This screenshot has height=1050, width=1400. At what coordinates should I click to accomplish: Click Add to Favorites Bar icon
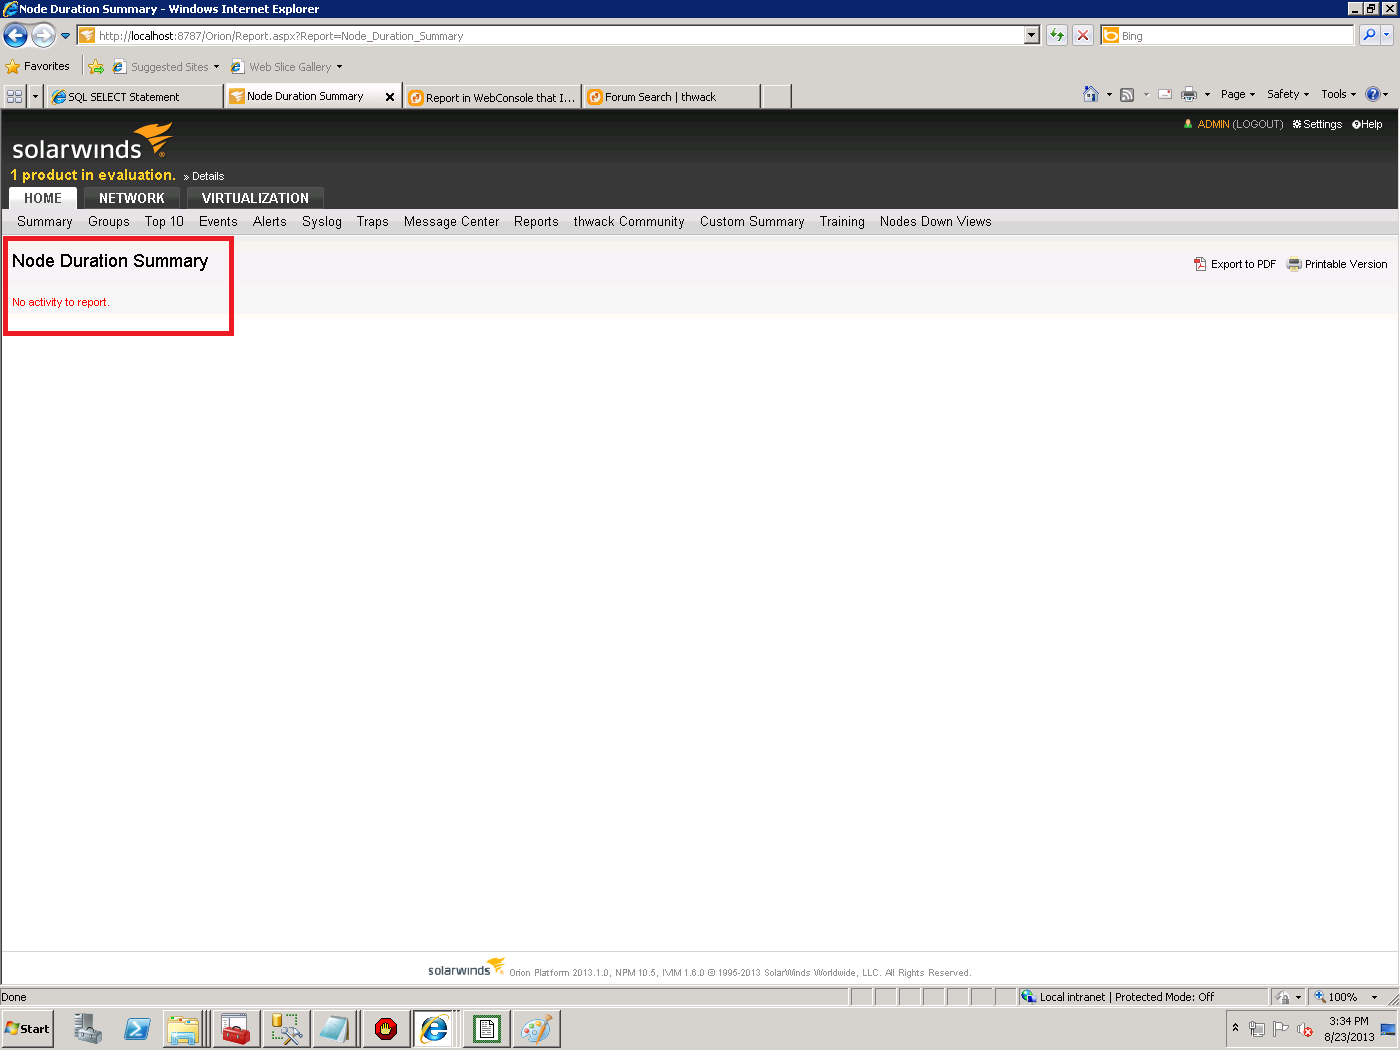(x=96, y=67)
